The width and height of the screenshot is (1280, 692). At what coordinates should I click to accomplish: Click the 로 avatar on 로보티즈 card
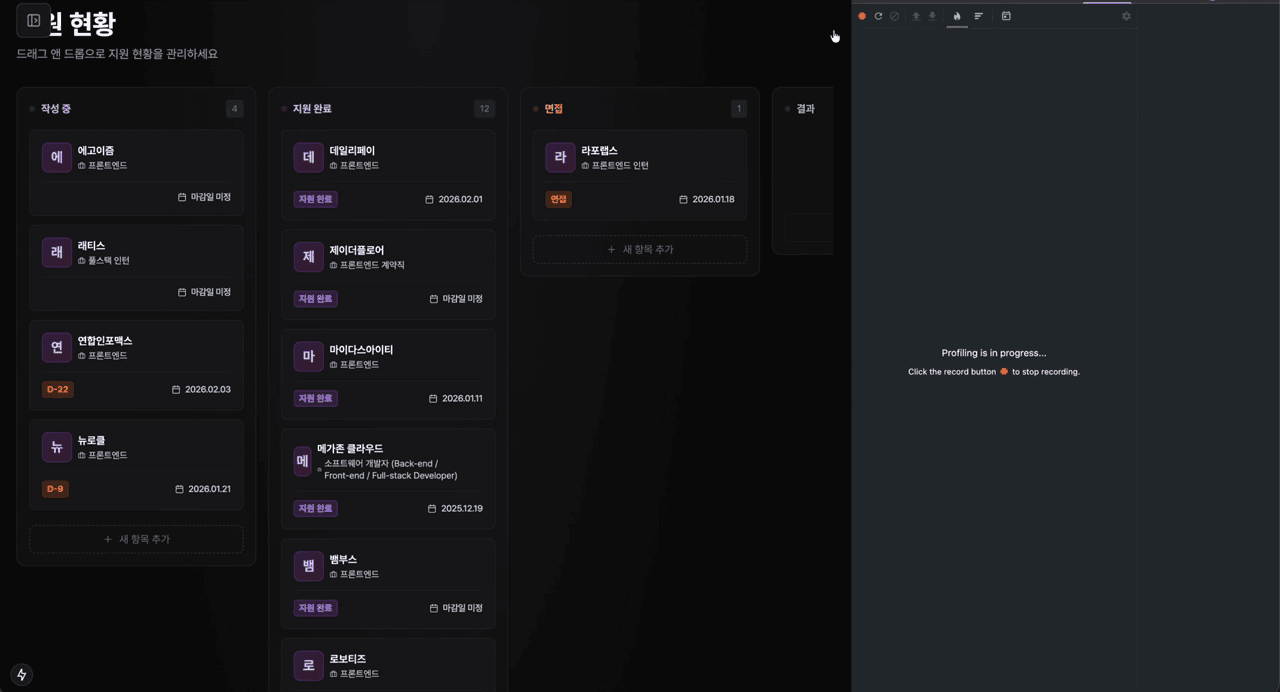coord(308,666)
